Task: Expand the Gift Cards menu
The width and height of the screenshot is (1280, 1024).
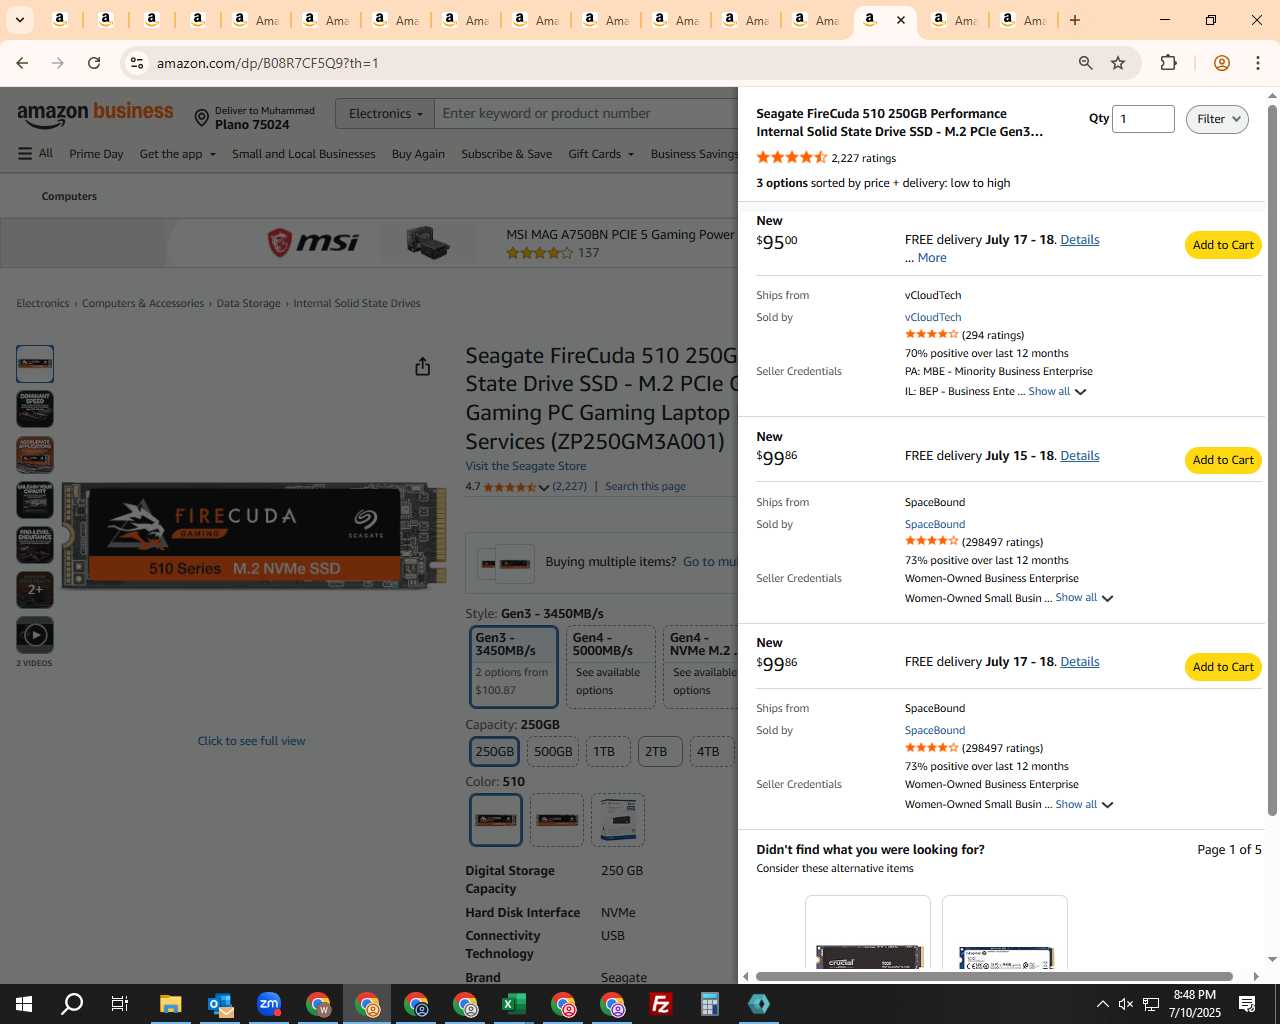Action: (x=601, y=154)
